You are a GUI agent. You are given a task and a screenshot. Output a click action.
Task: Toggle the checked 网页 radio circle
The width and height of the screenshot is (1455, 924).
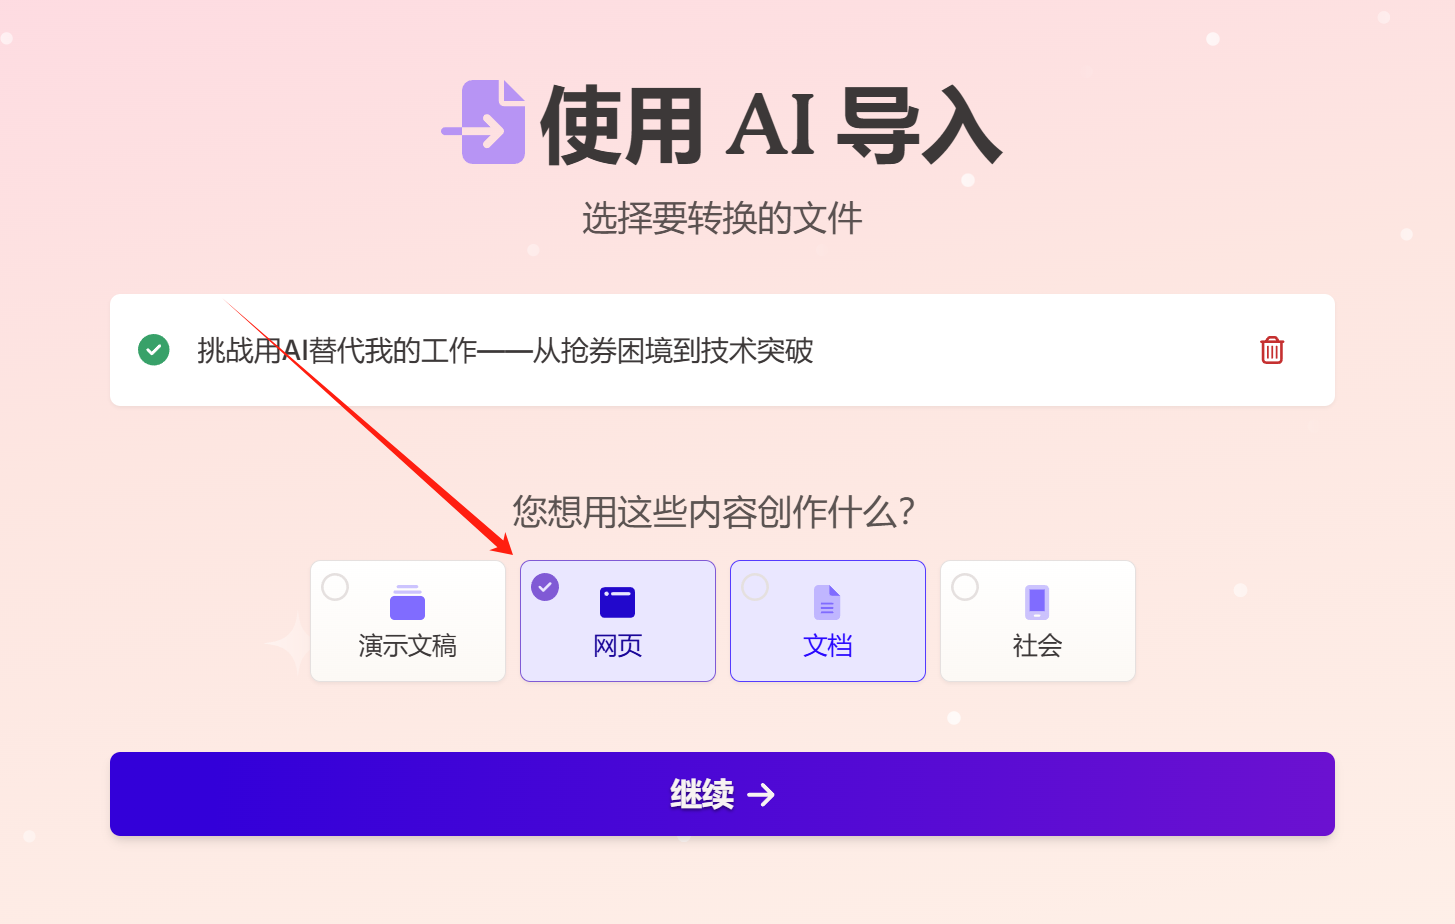pyautogui.click(x=545, y=587)
